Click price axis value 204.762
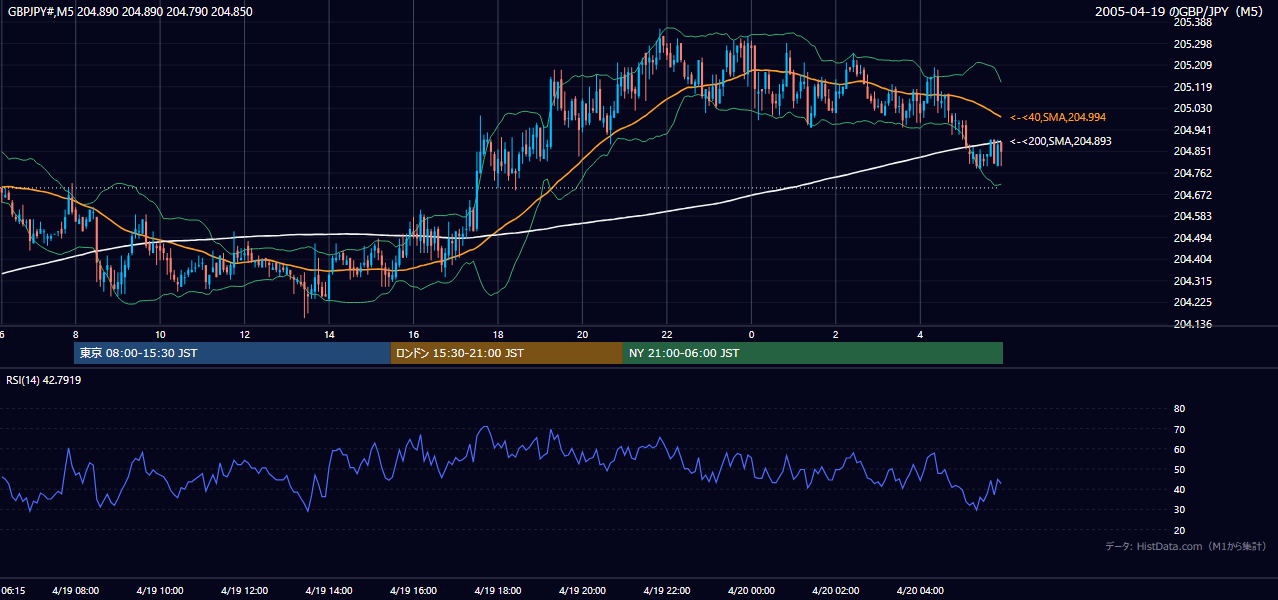1278x600 pixels. [x=1193, y=173]
